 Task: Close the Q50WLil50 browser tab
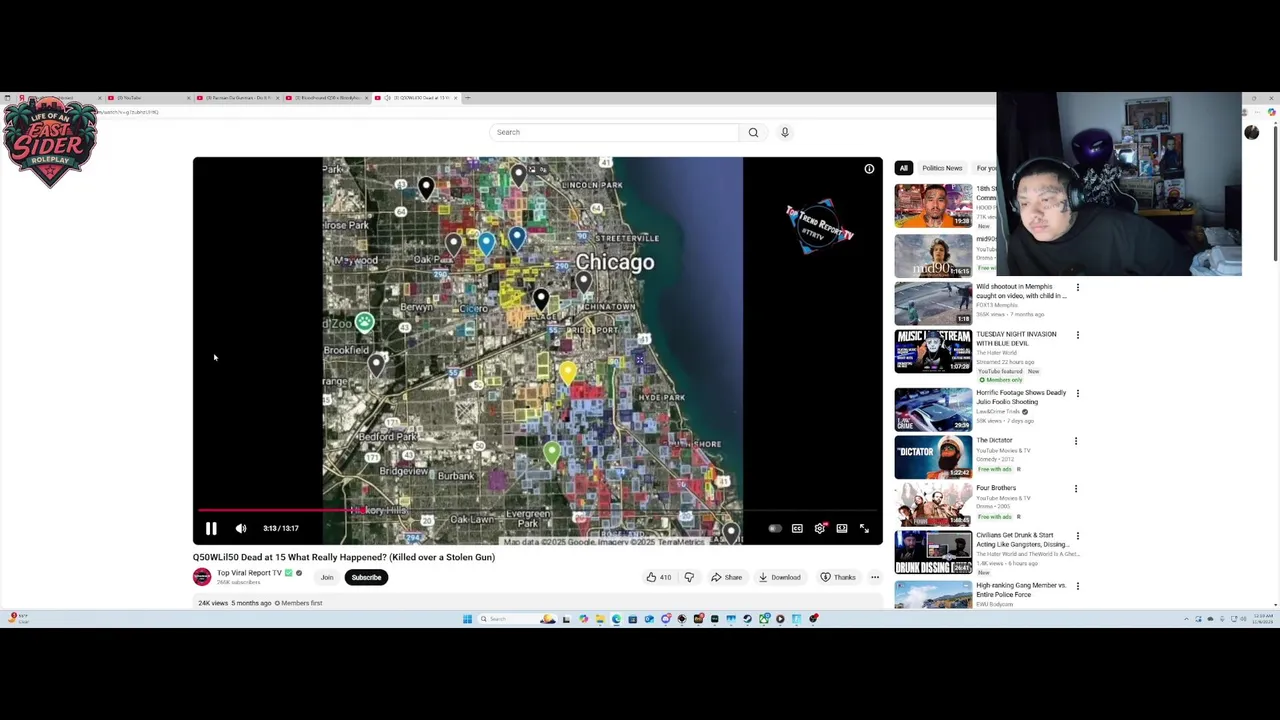point(455,98)
